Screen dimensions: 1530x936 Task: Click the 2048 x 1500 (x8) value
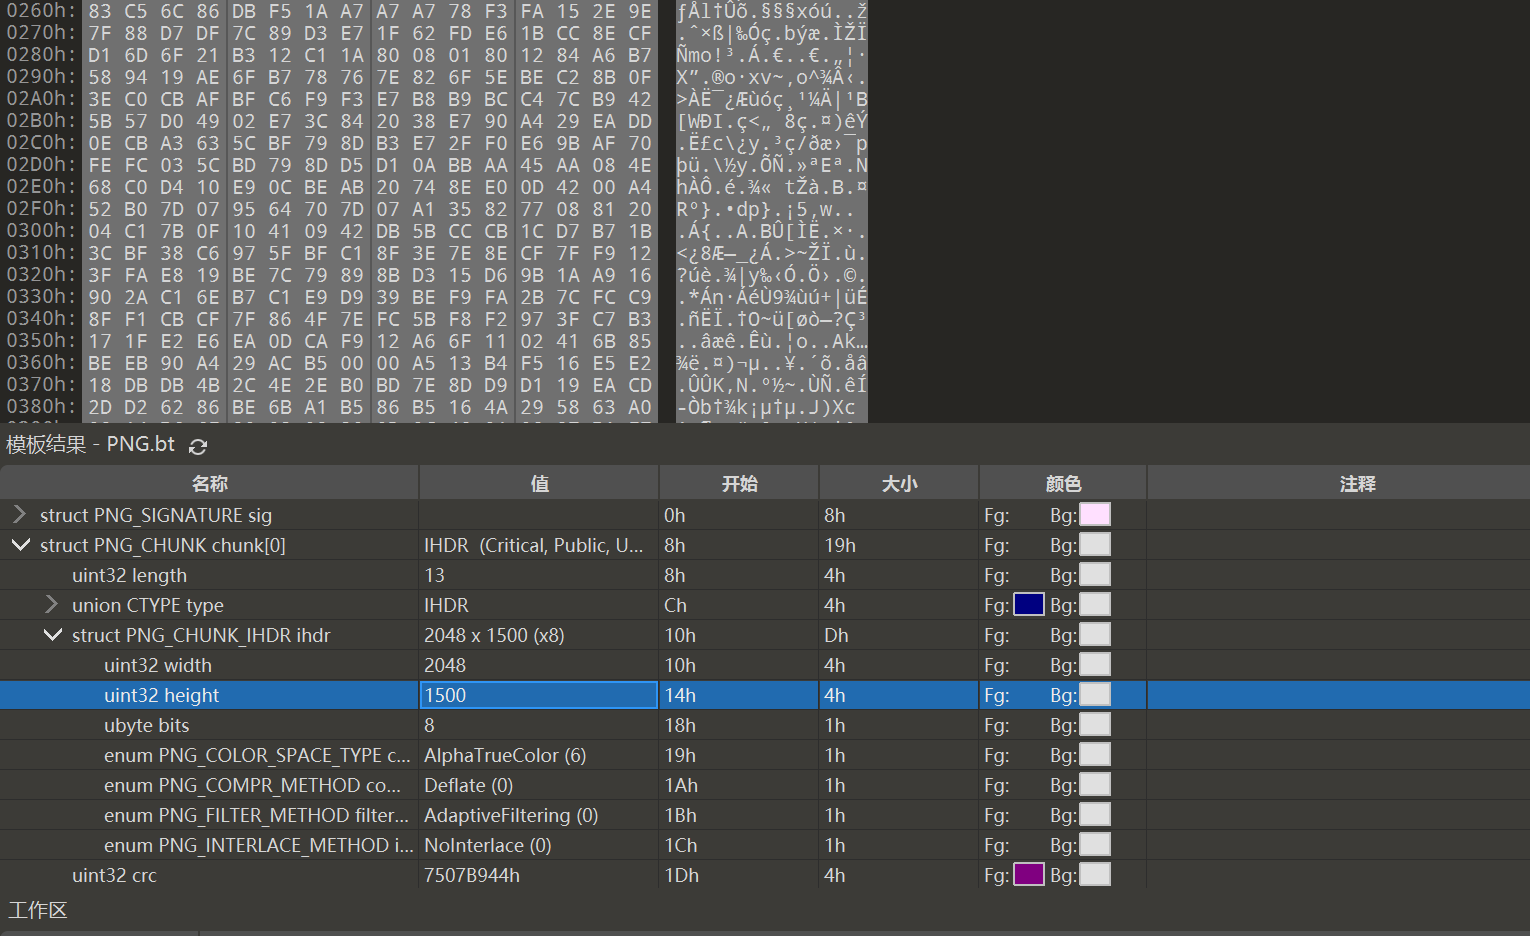494,635
